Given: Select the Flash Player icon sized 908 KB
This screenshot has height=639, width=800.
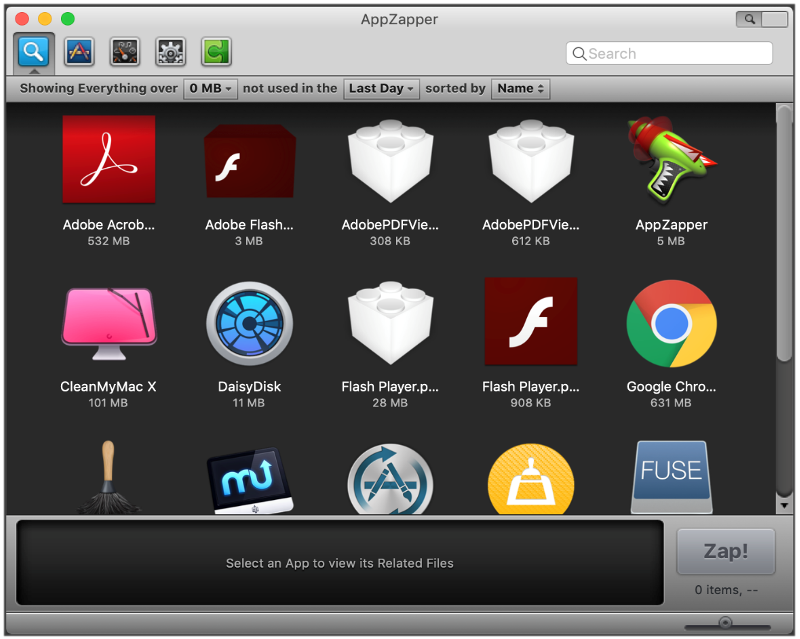Looking at the screenshot, I should point(531,322).
